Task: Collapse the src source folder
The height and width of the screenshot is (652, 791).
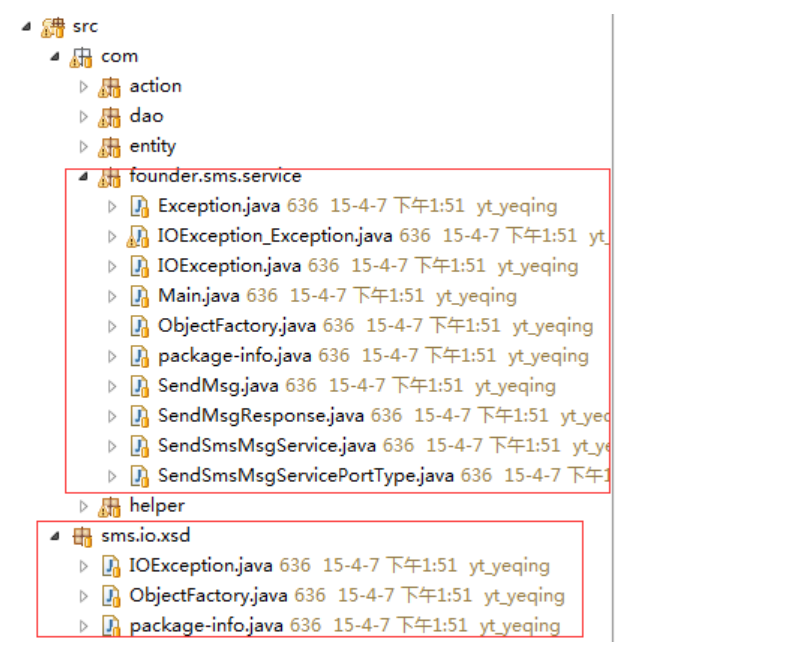Action: (x=27, y=26)
